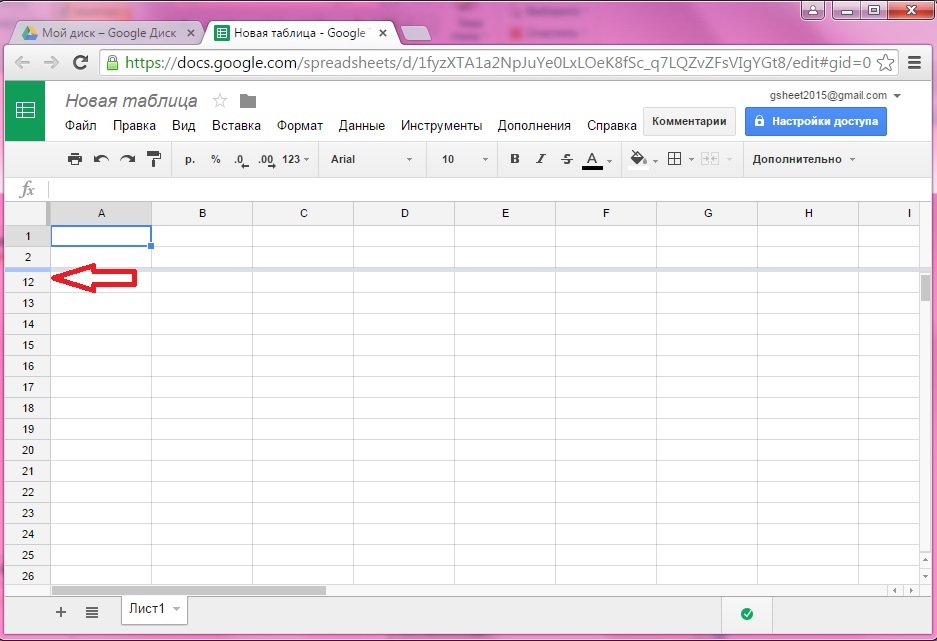
Task: Click the Print icon in toolbar
Action: pos(75,159)
